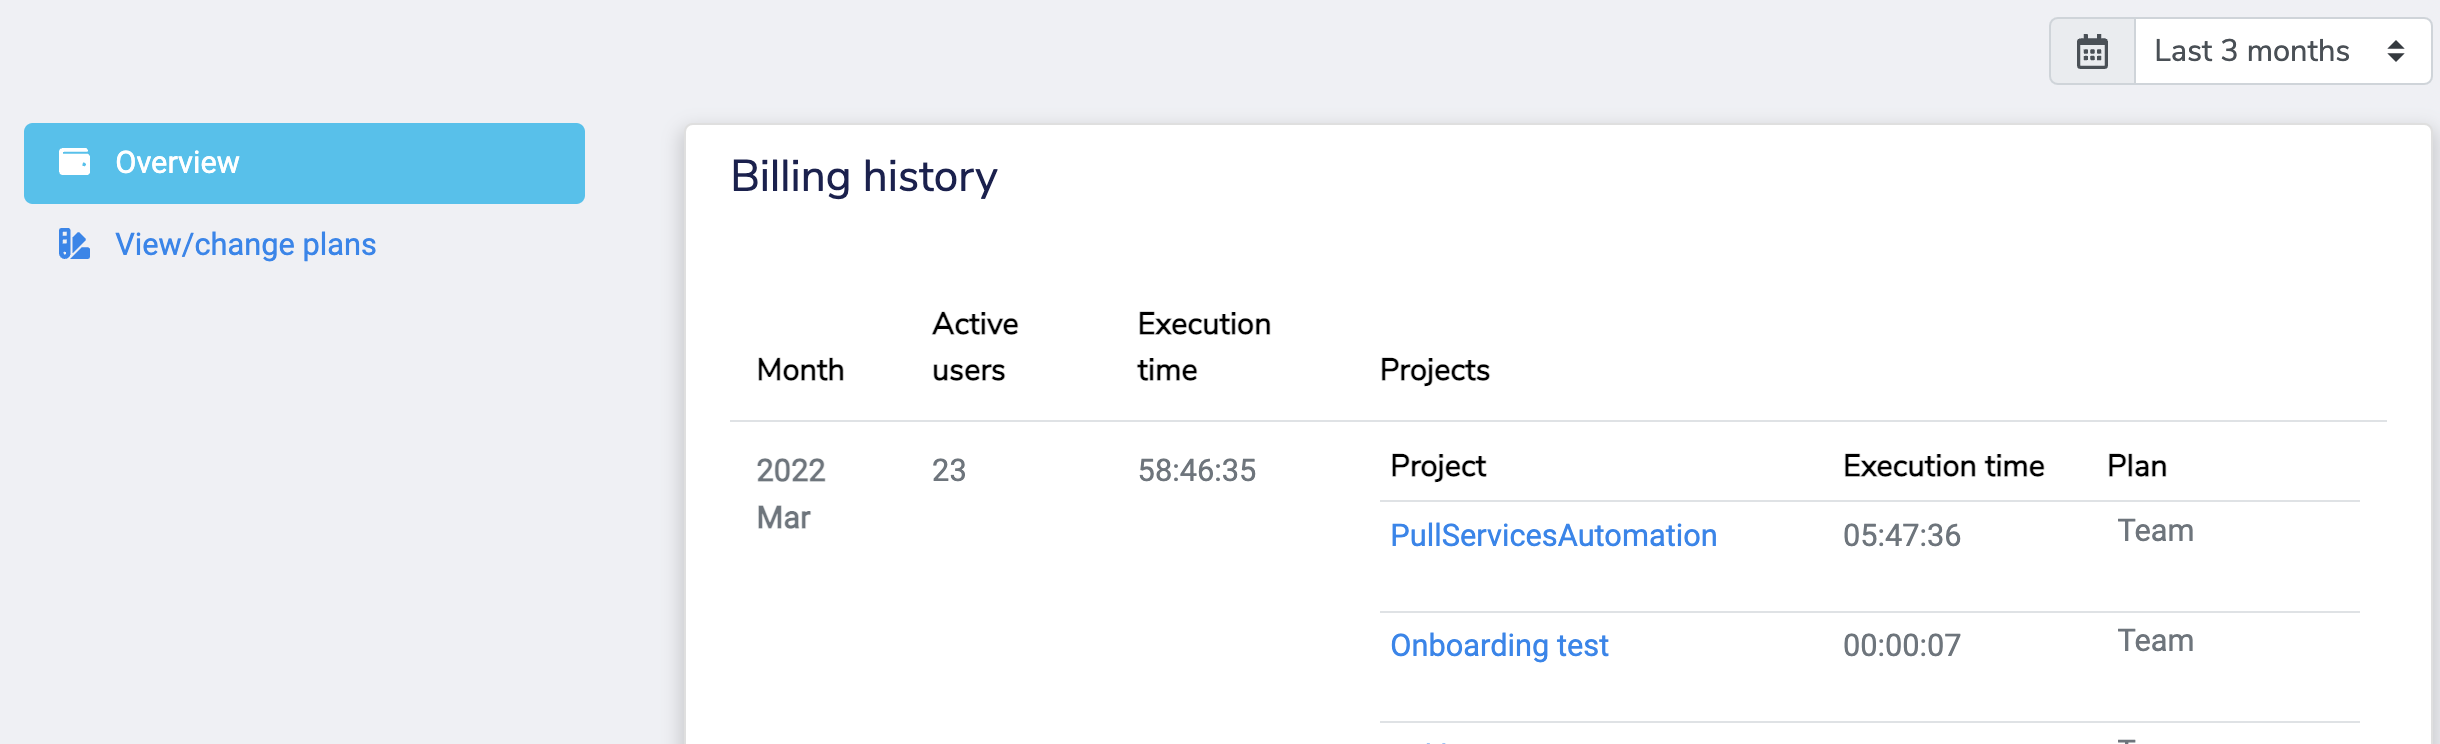Click Team plan for PullServicesAutomation
This screenshot has height=744, width=2440.
[x=2156, y=531]
